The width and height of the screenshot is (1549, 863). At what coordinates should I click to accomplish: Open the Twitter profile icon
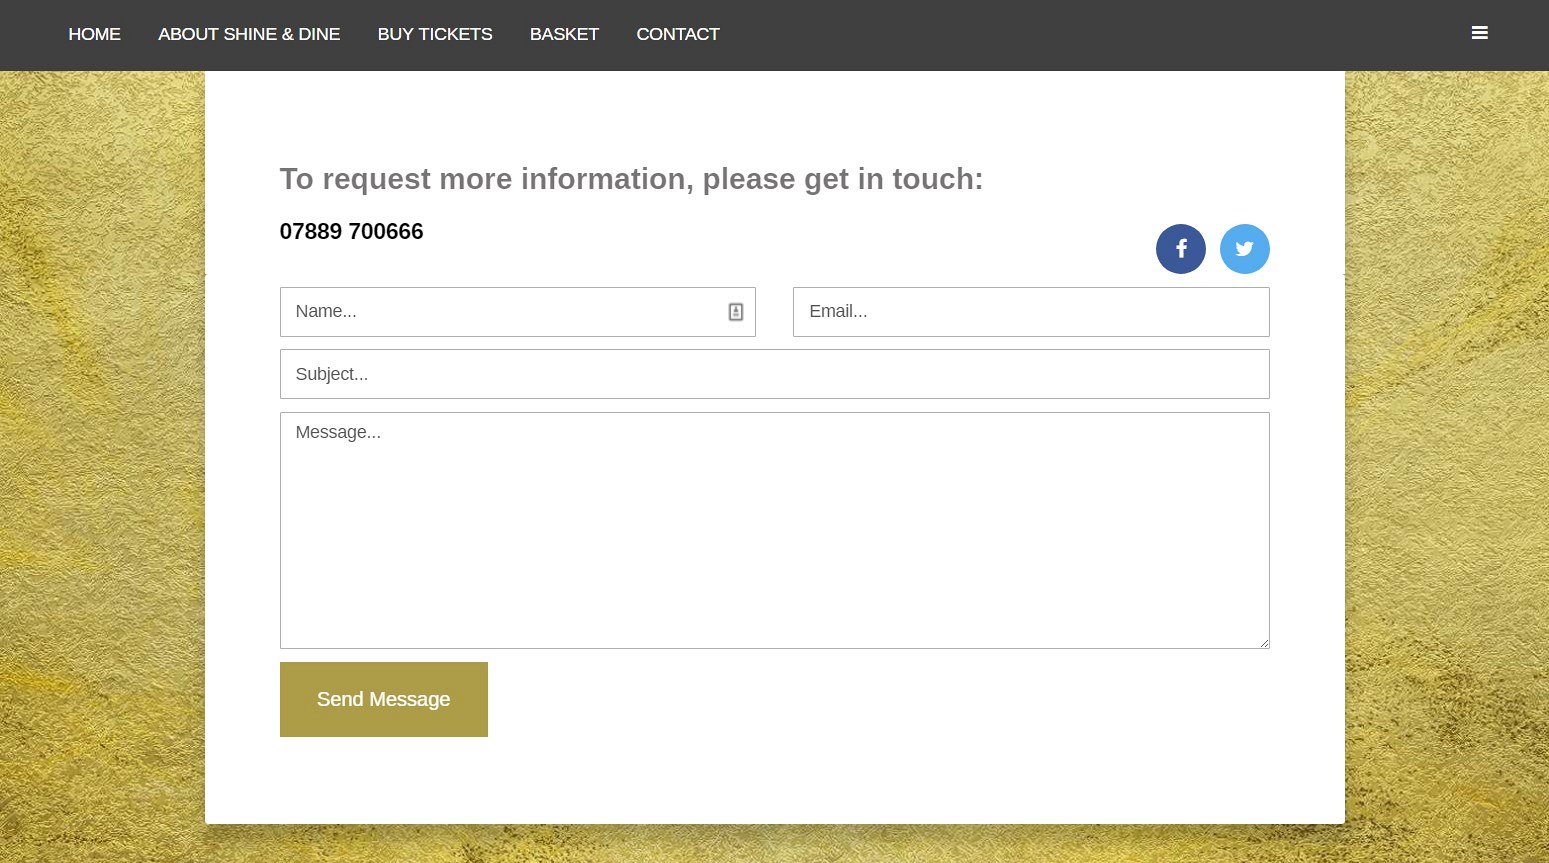pos(1244,249)
